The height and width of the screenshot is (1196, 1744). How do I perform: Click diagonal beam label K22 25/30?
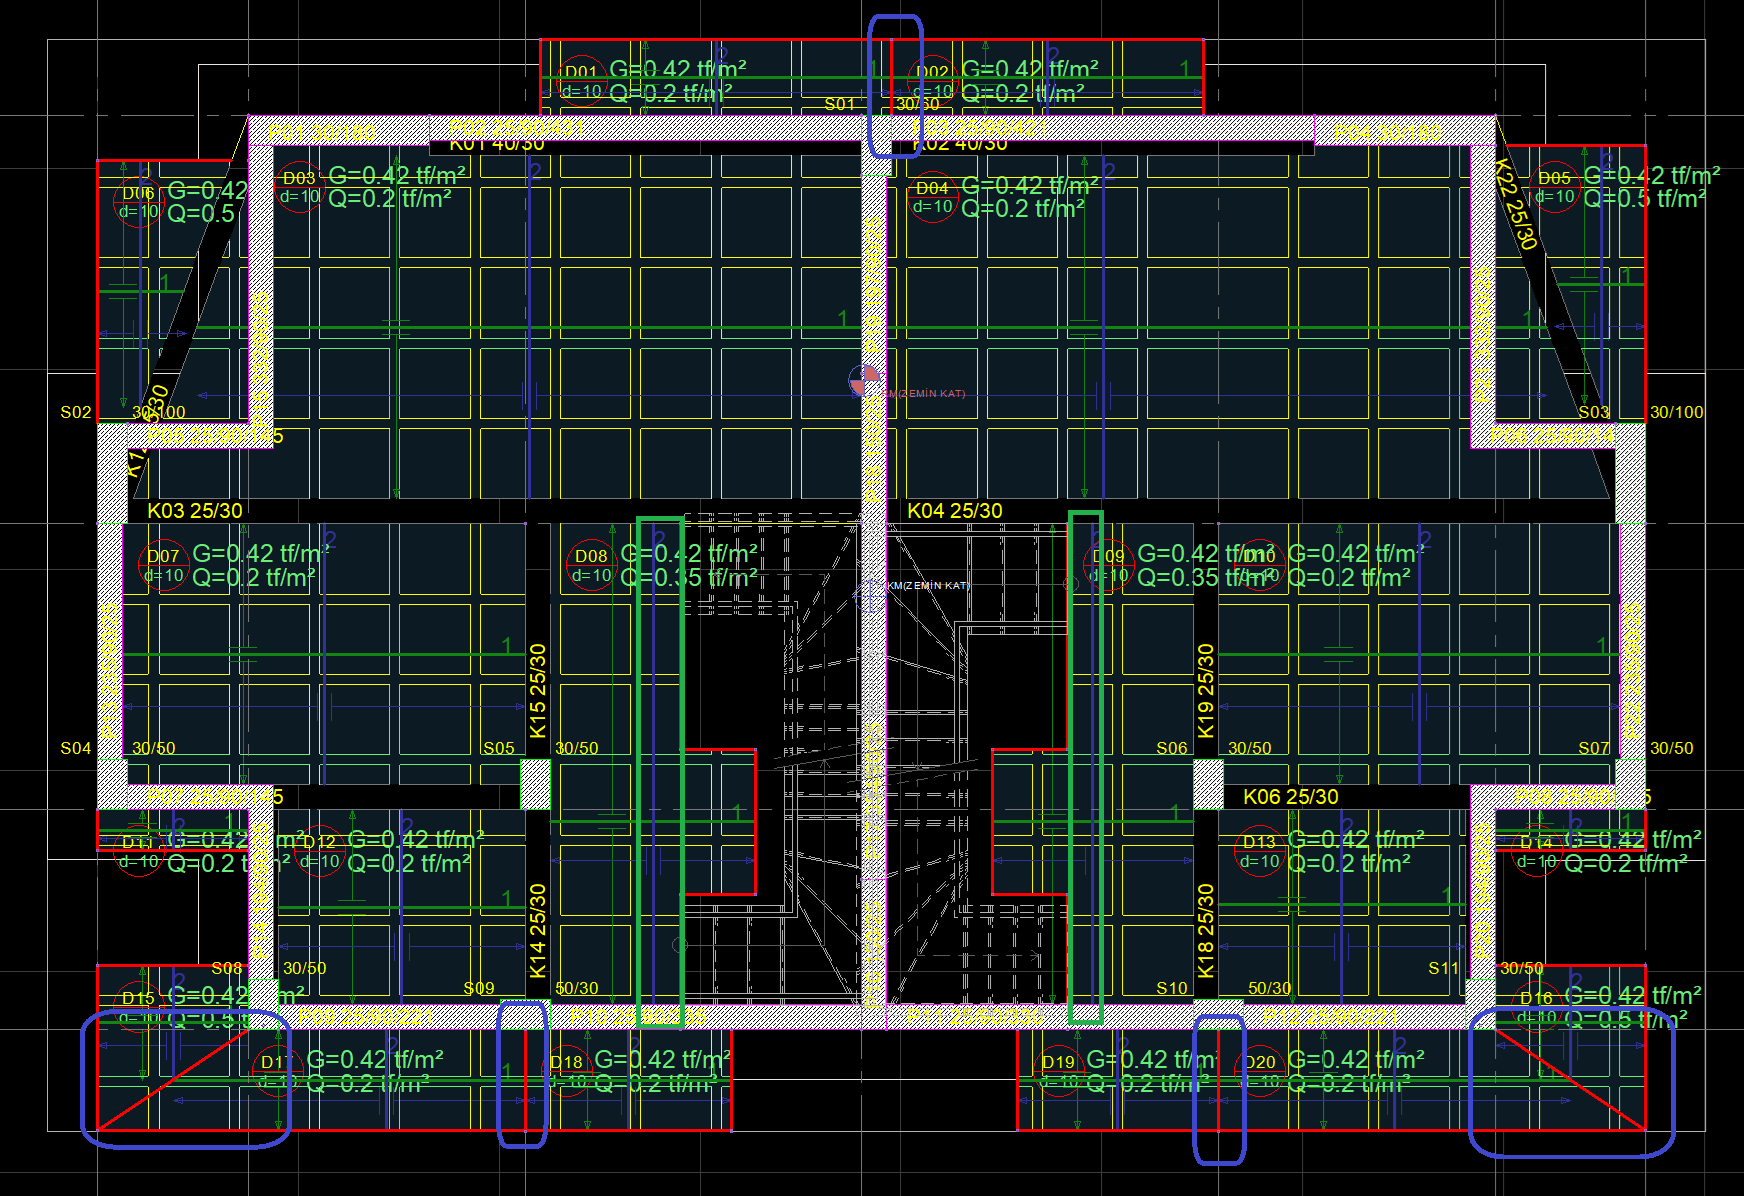click(1516, 205)
